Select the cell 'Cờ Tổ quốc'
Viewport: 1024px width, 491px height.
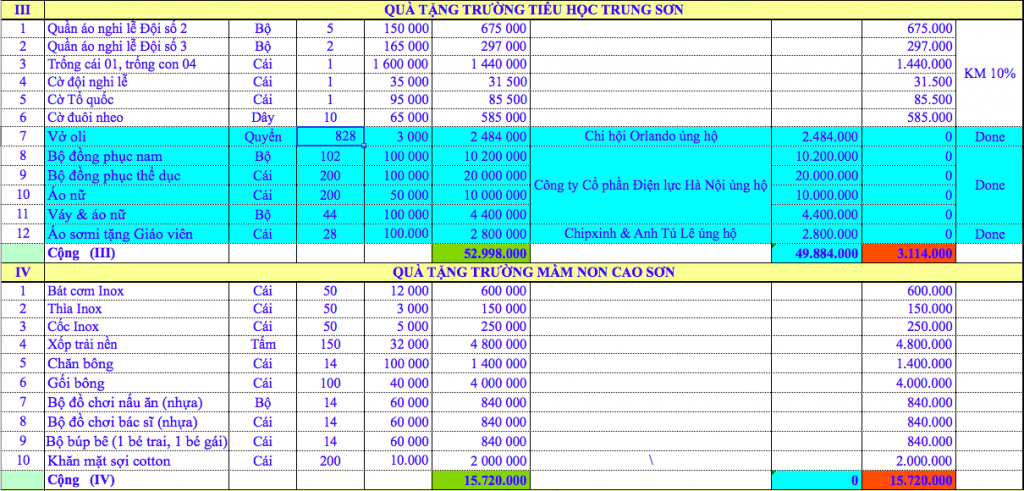point(137,100)
